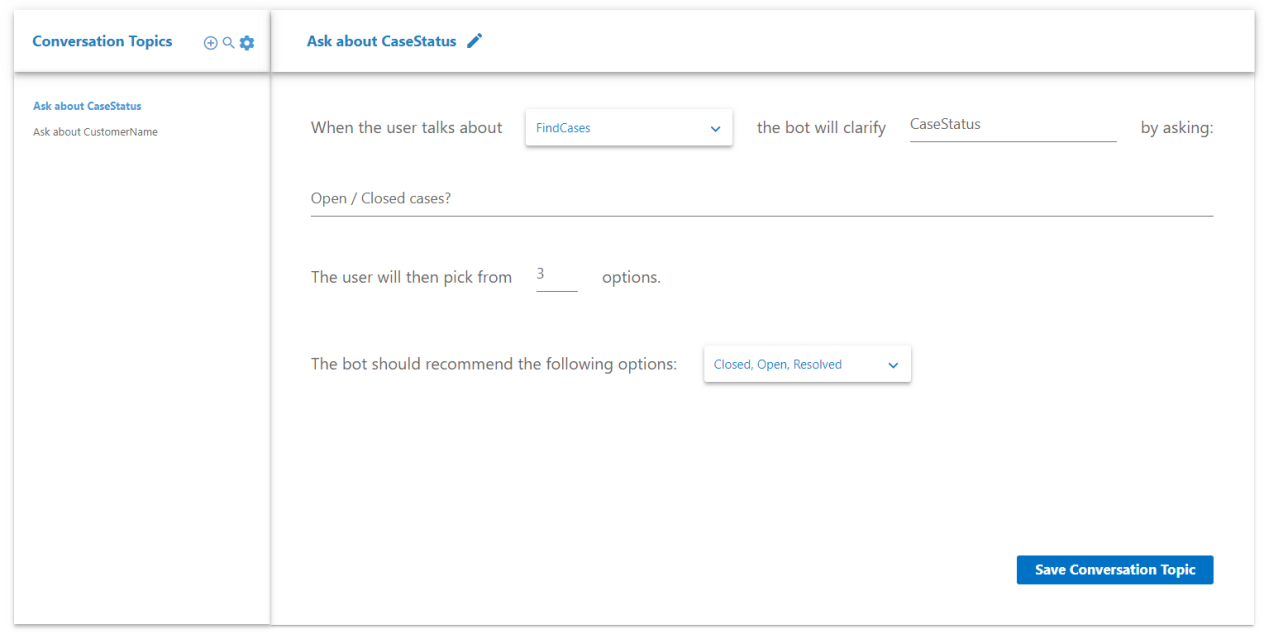Click the pencil icon to rename topic
This screenshot has width=1264, height=634.
[475, 41]
